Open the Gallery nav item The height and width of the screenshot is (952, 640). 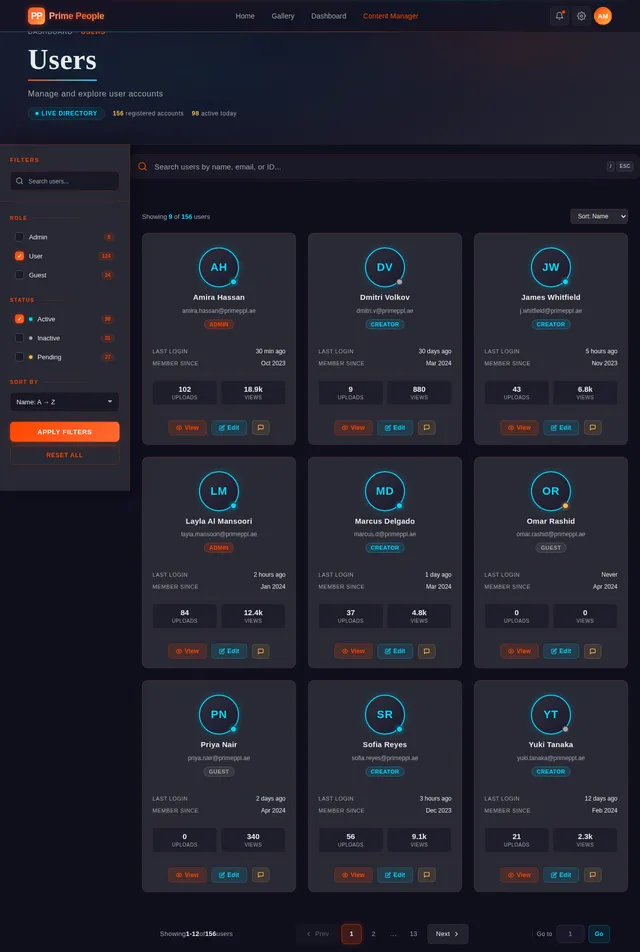(283, 16)
